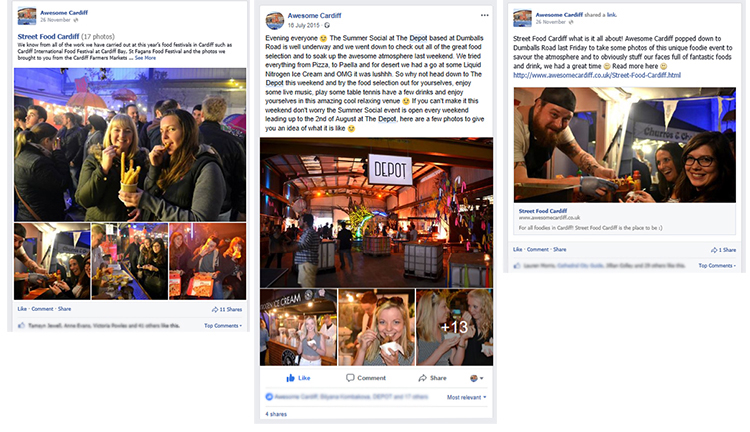Click the thumbs-up Like icon on Depot post

click(x=290, y=378)
